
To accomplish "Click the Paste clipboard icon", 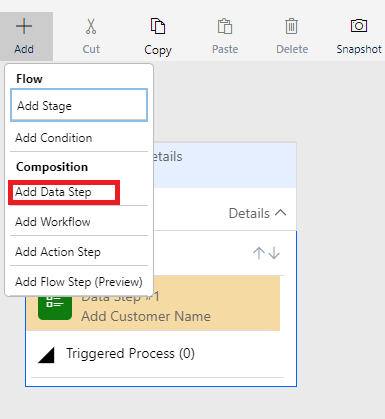I will (225, 26).
